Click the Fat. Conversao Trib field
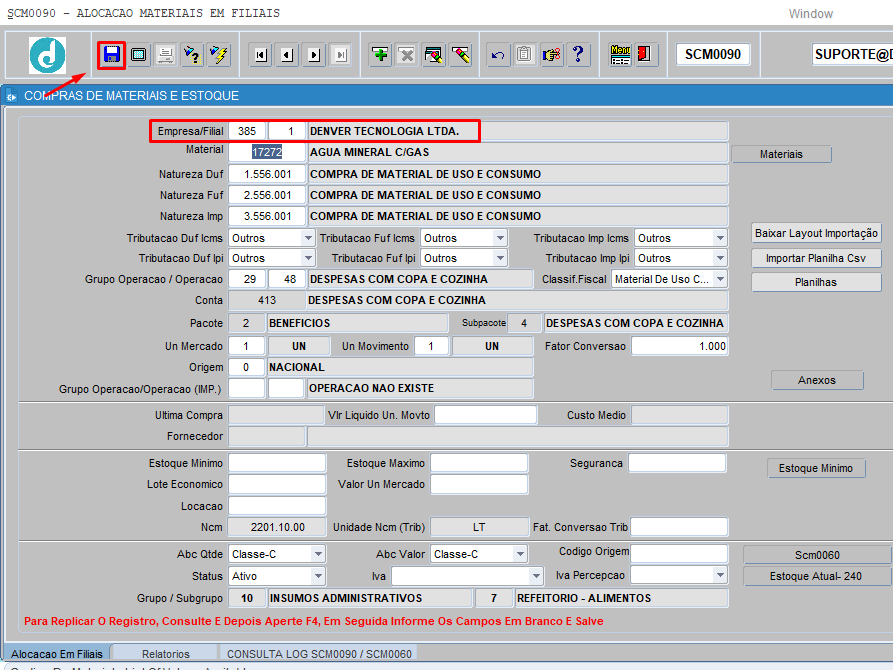The height and width of the screenshot is (670, 893). click(x=679, y=527)
